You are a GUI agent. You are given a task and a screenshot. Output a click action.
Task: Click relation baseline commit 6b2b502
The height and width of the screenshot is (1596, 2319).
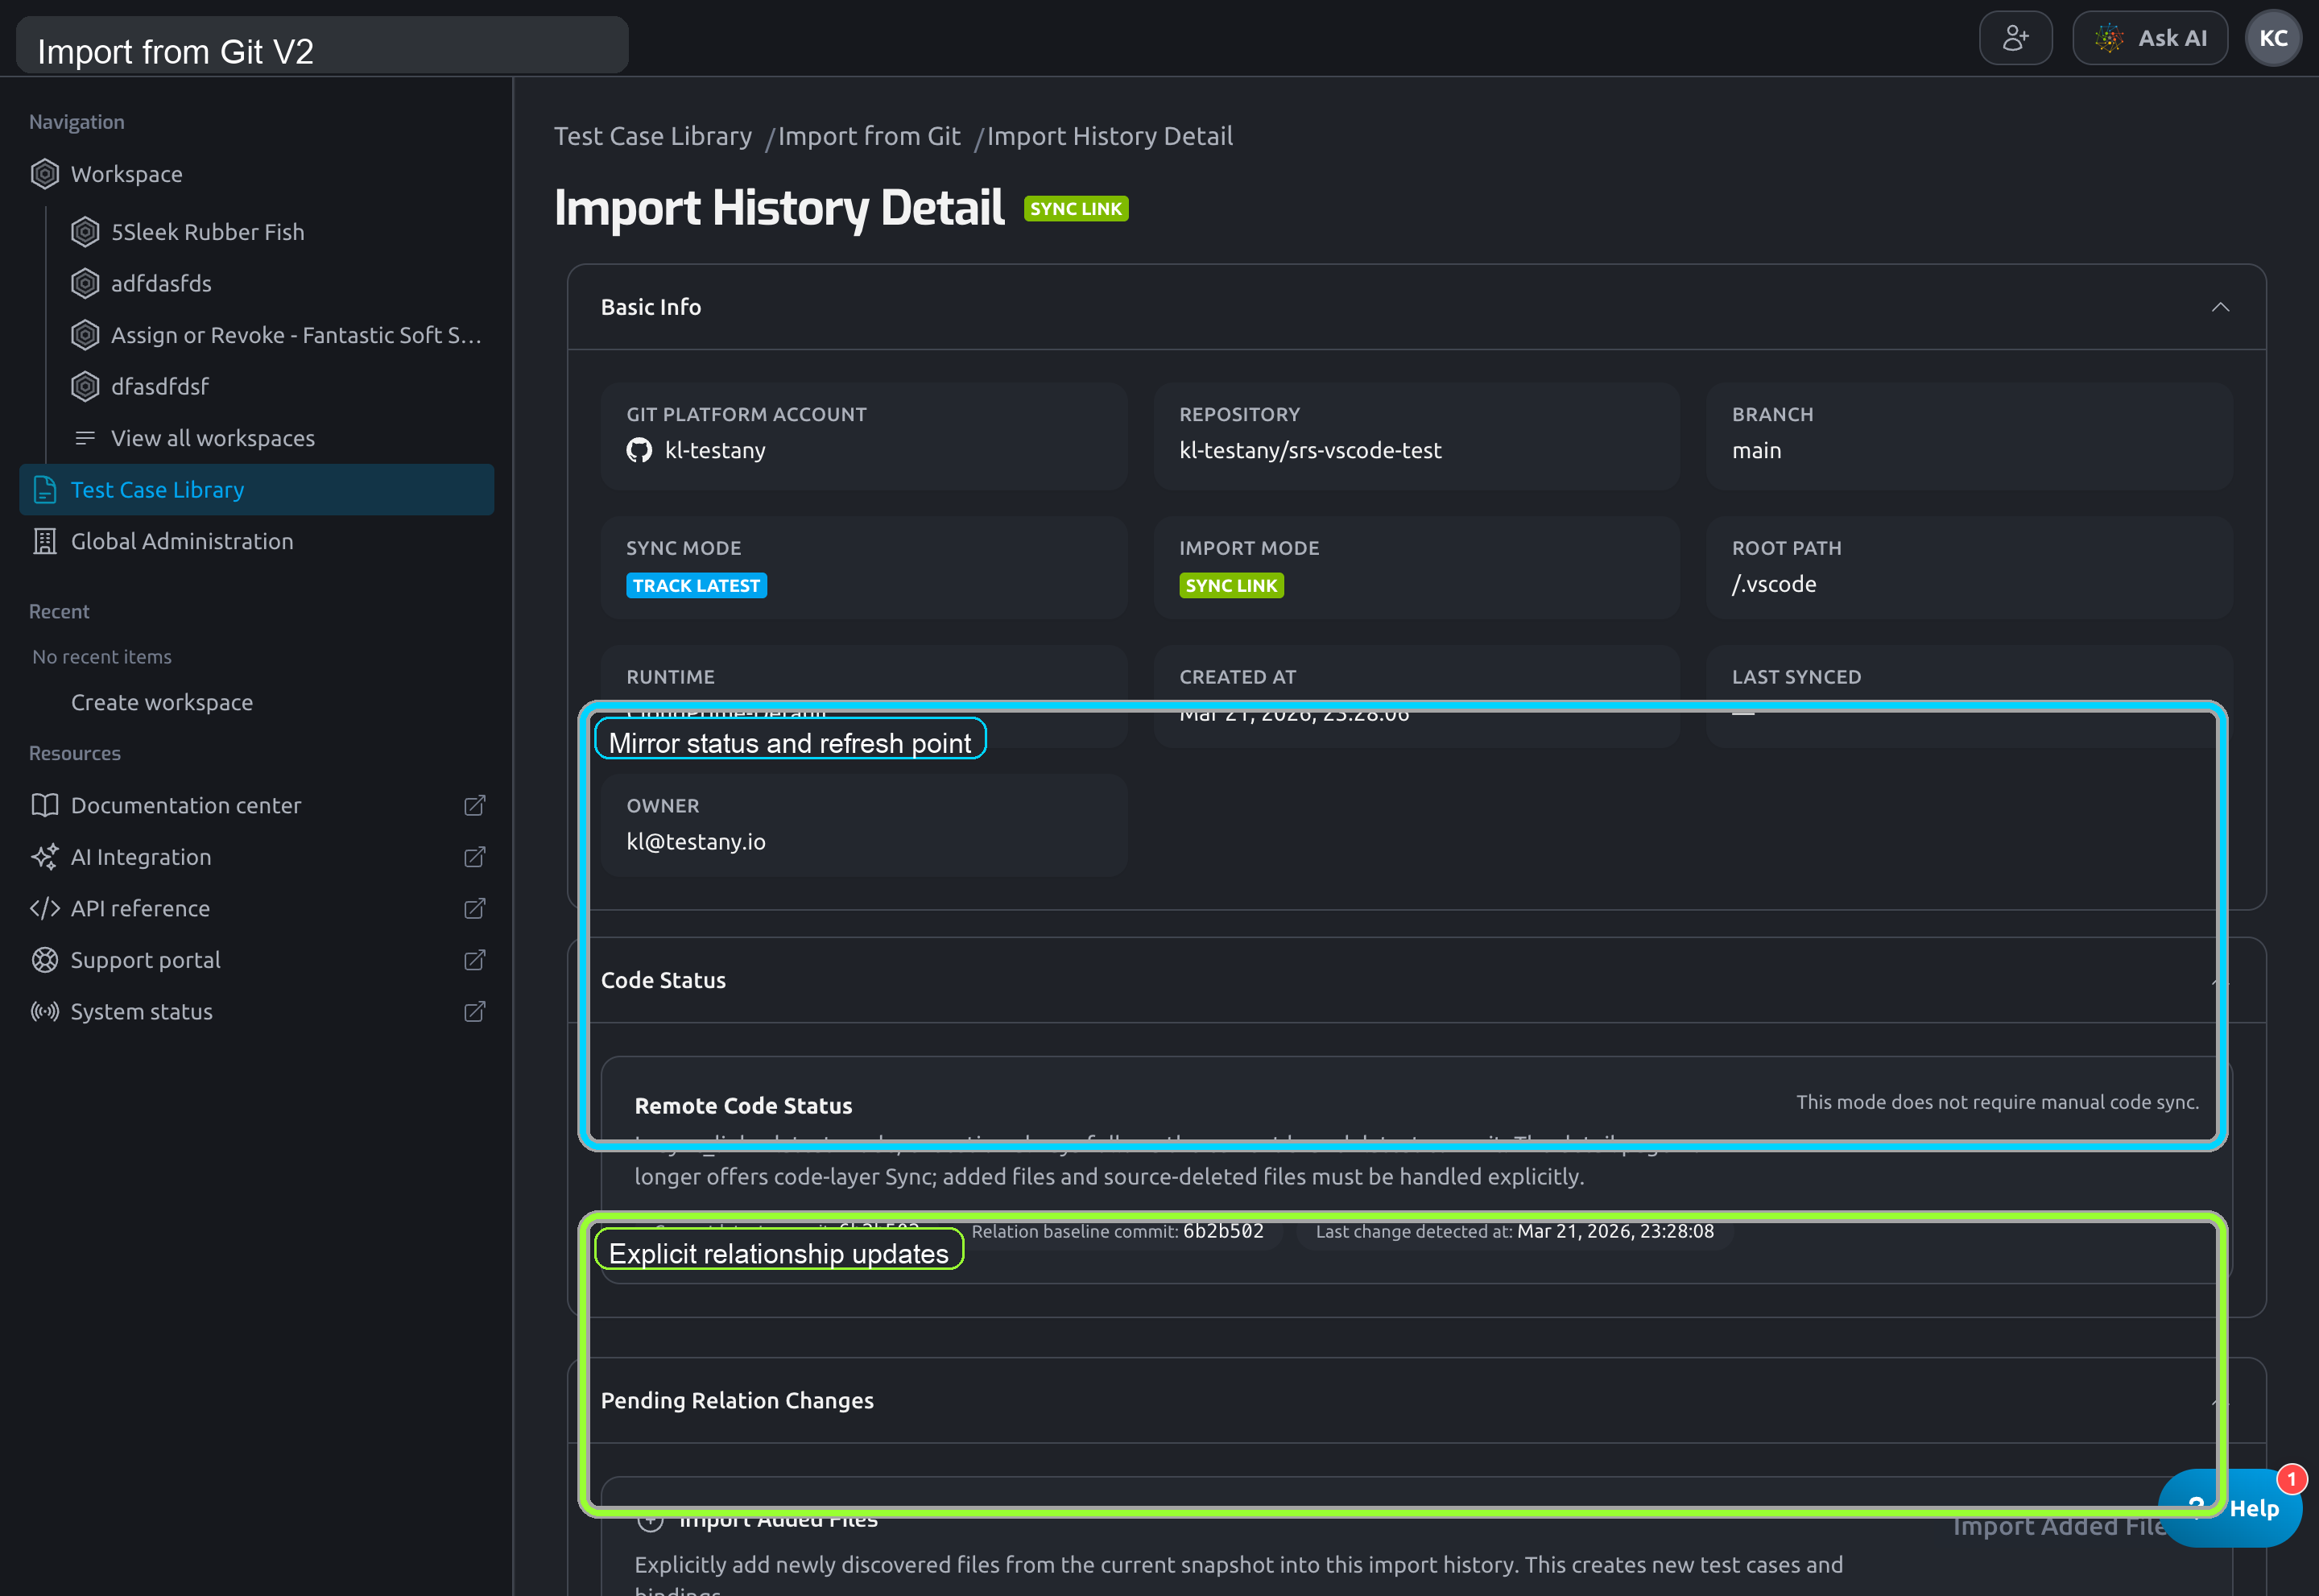(1223, 1231)
